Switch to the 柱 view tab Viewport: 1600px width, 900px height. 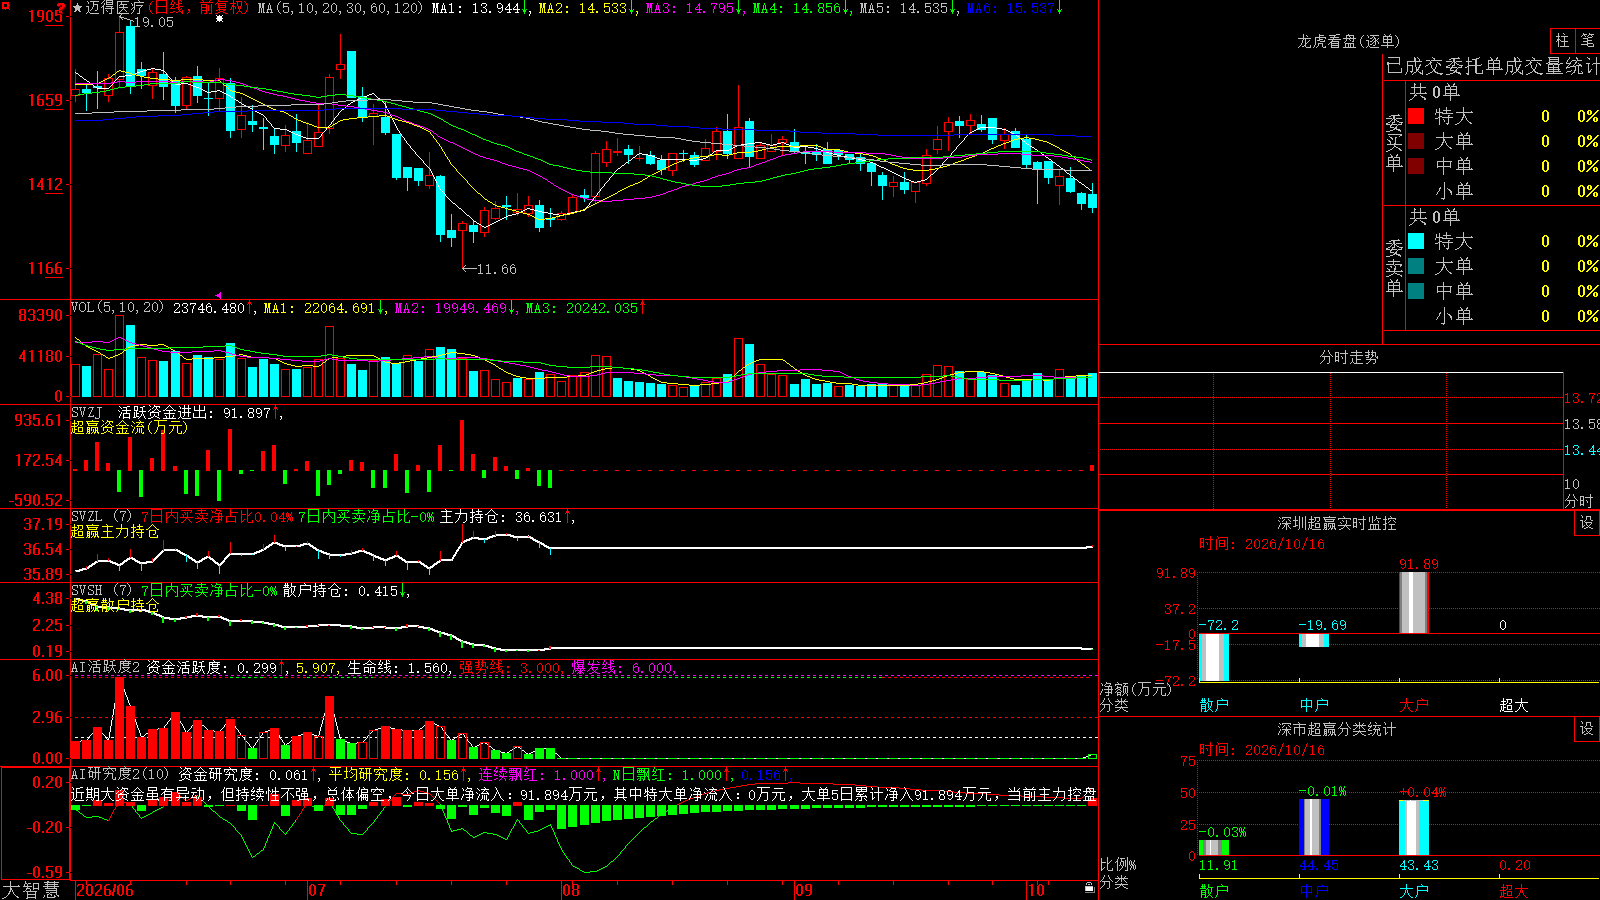tap(1562, 40)
